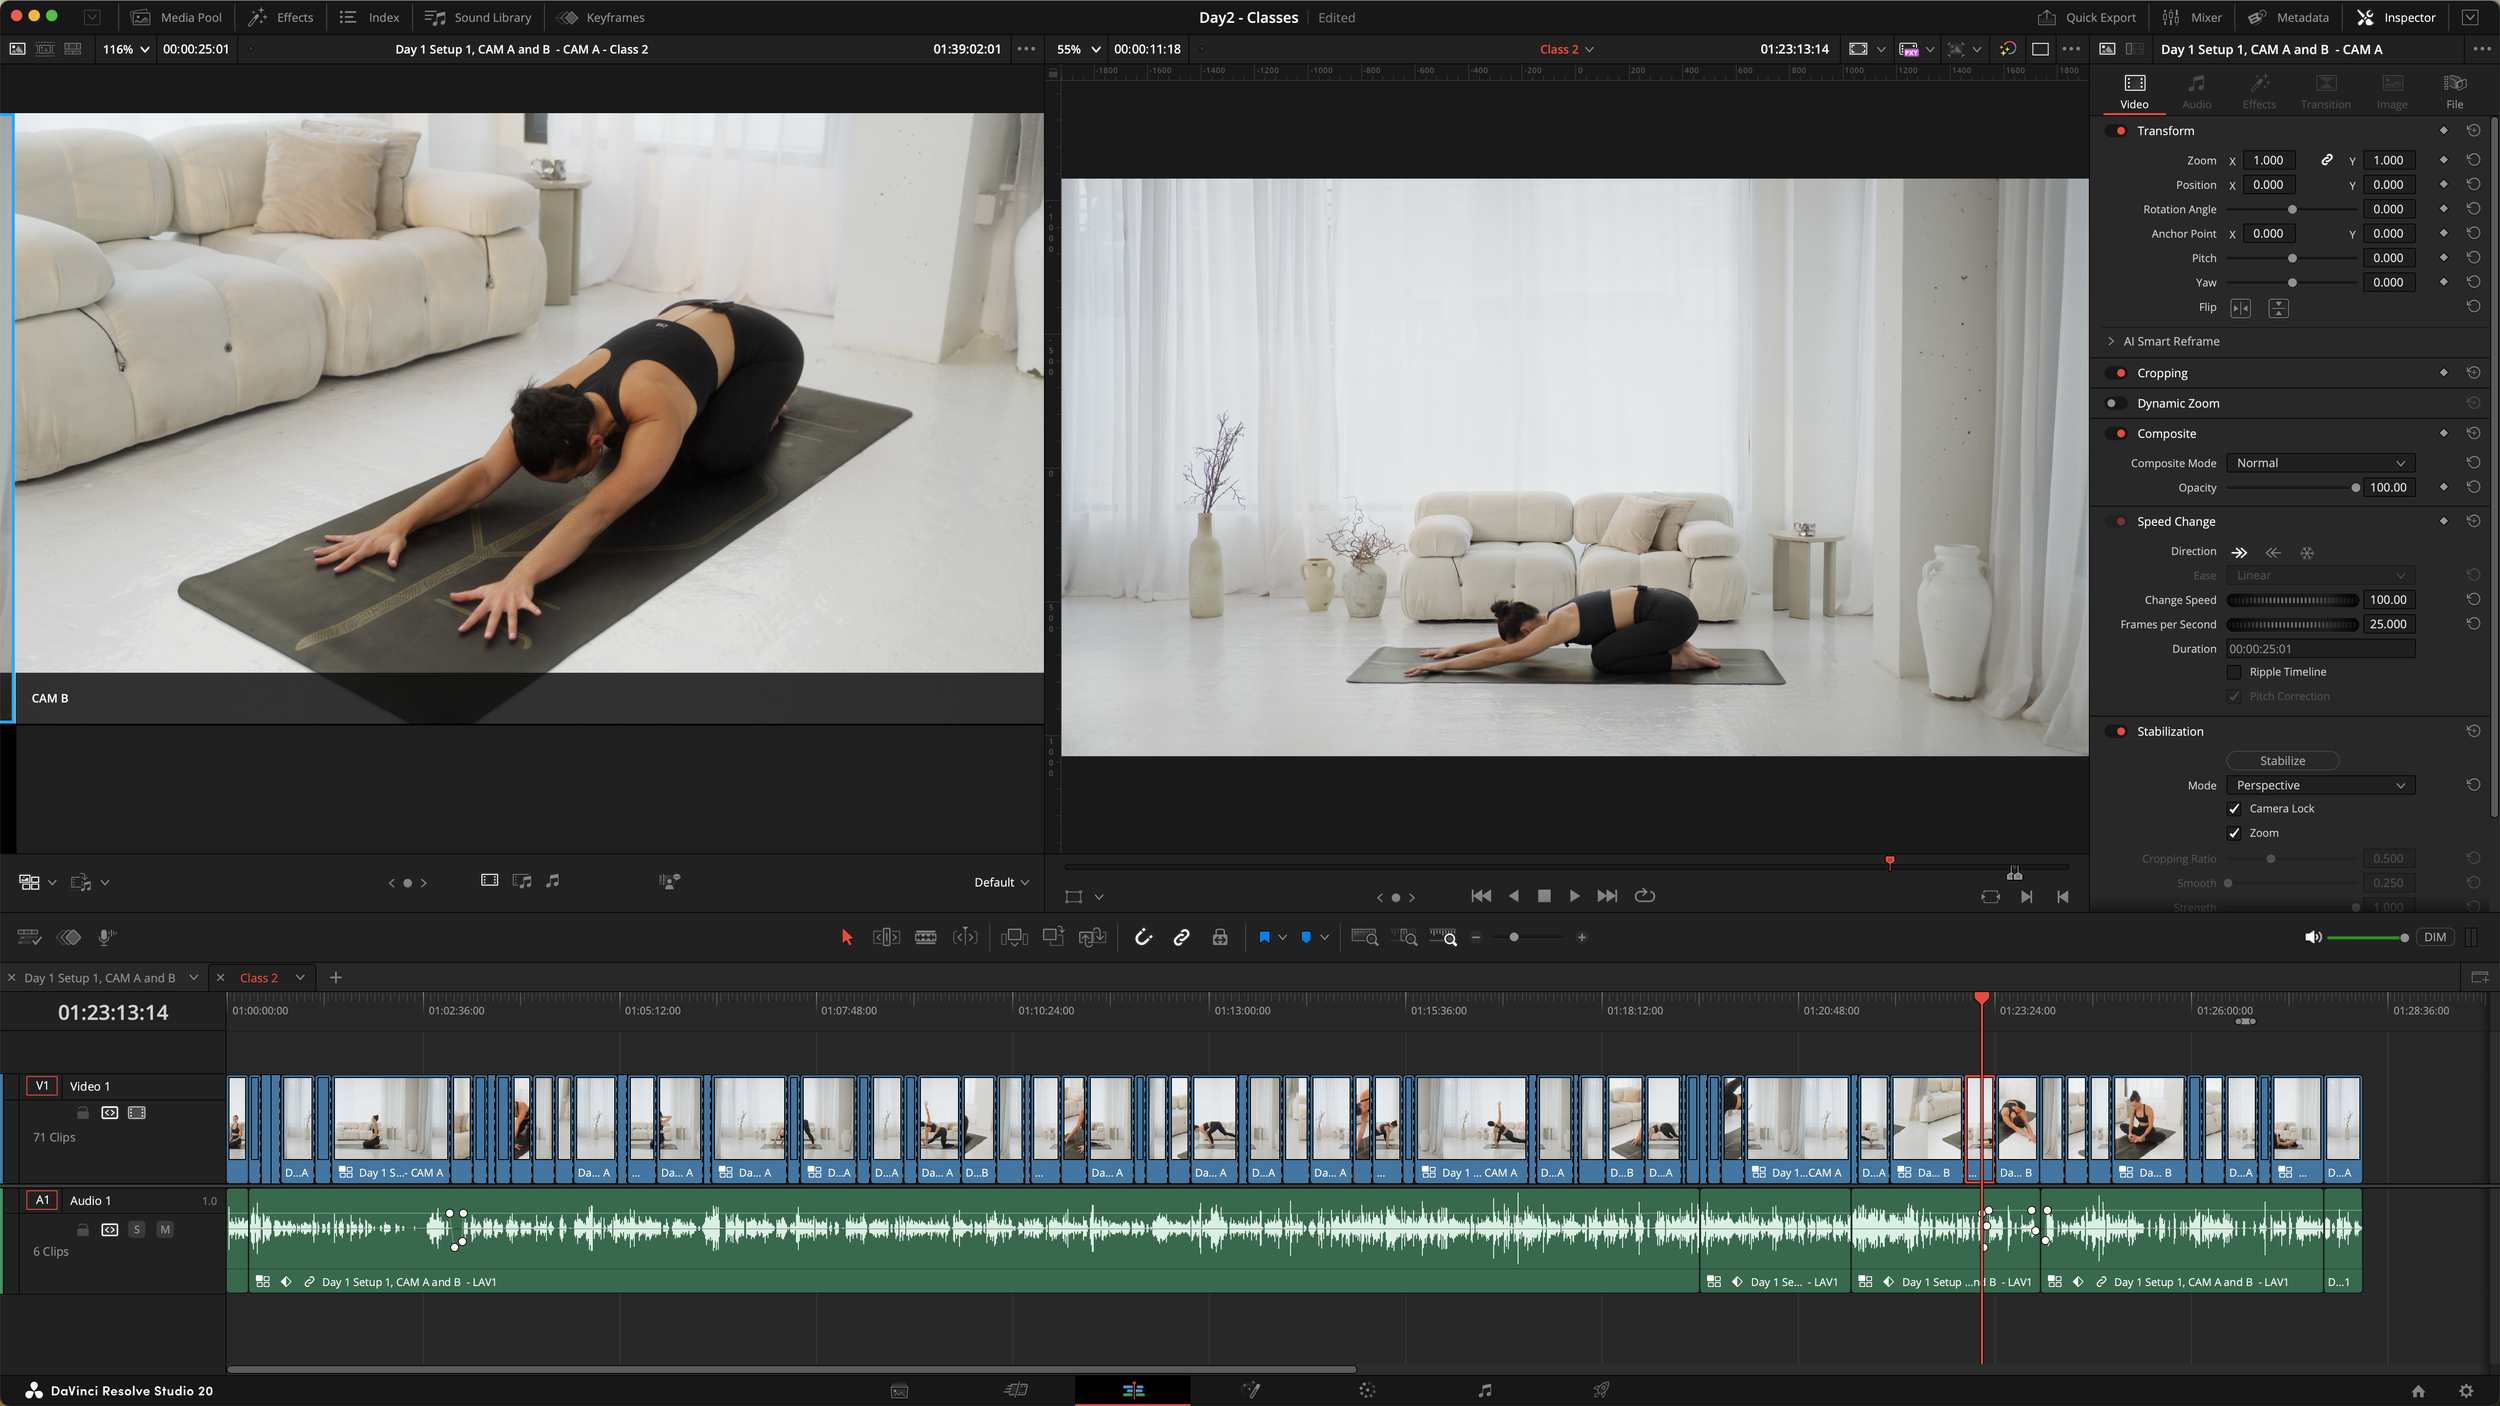This screenshot has width=2500, height=1406.
Task: Mute Audio 1 track with M button
Action: point(165,1229)
